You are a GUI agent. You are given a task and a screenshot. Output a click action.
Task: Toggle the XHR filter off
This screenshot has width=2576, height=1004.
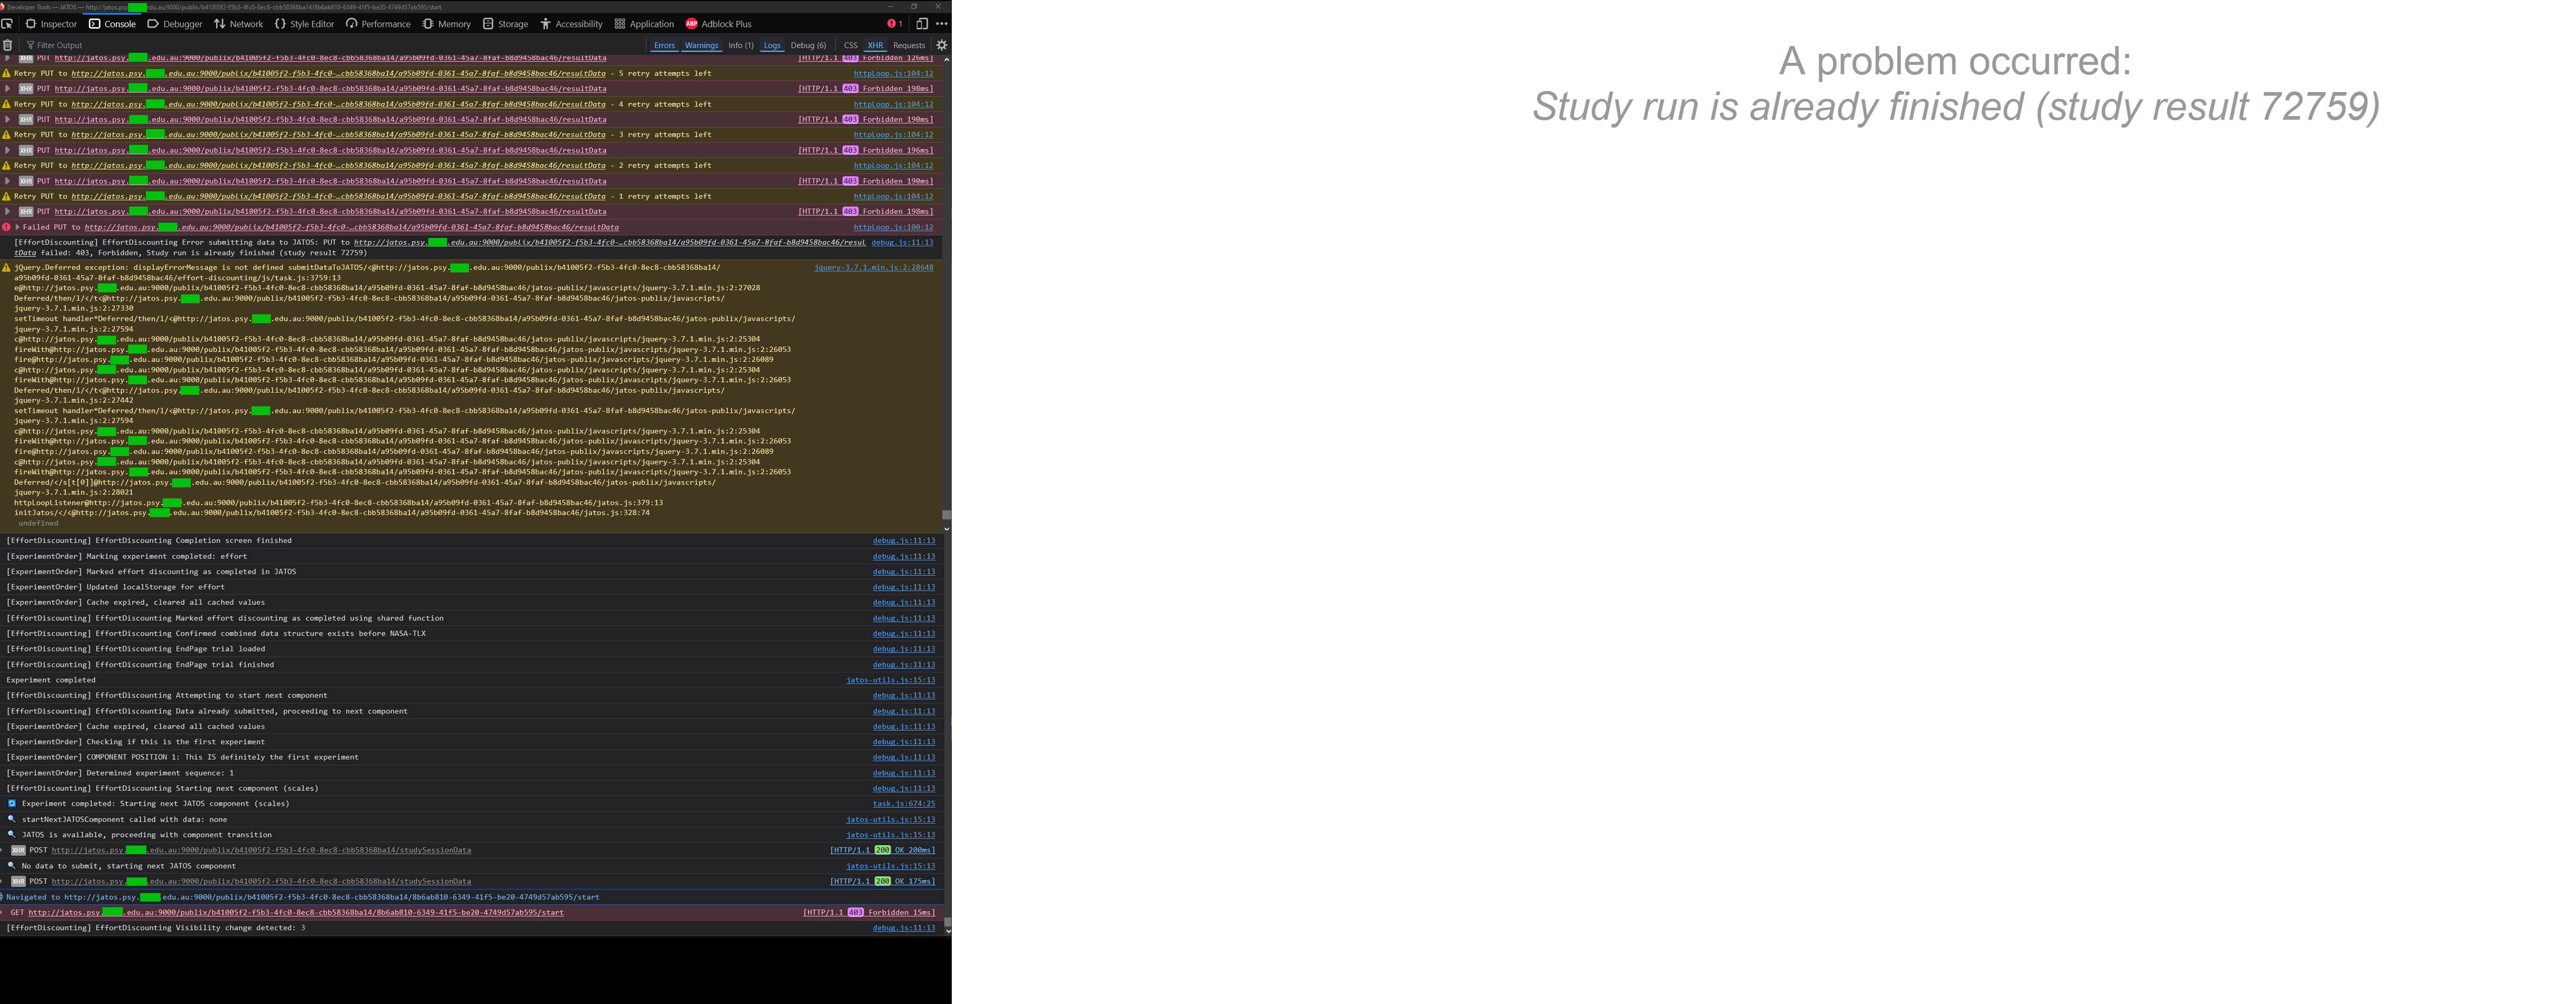click(x=875, y=45)
